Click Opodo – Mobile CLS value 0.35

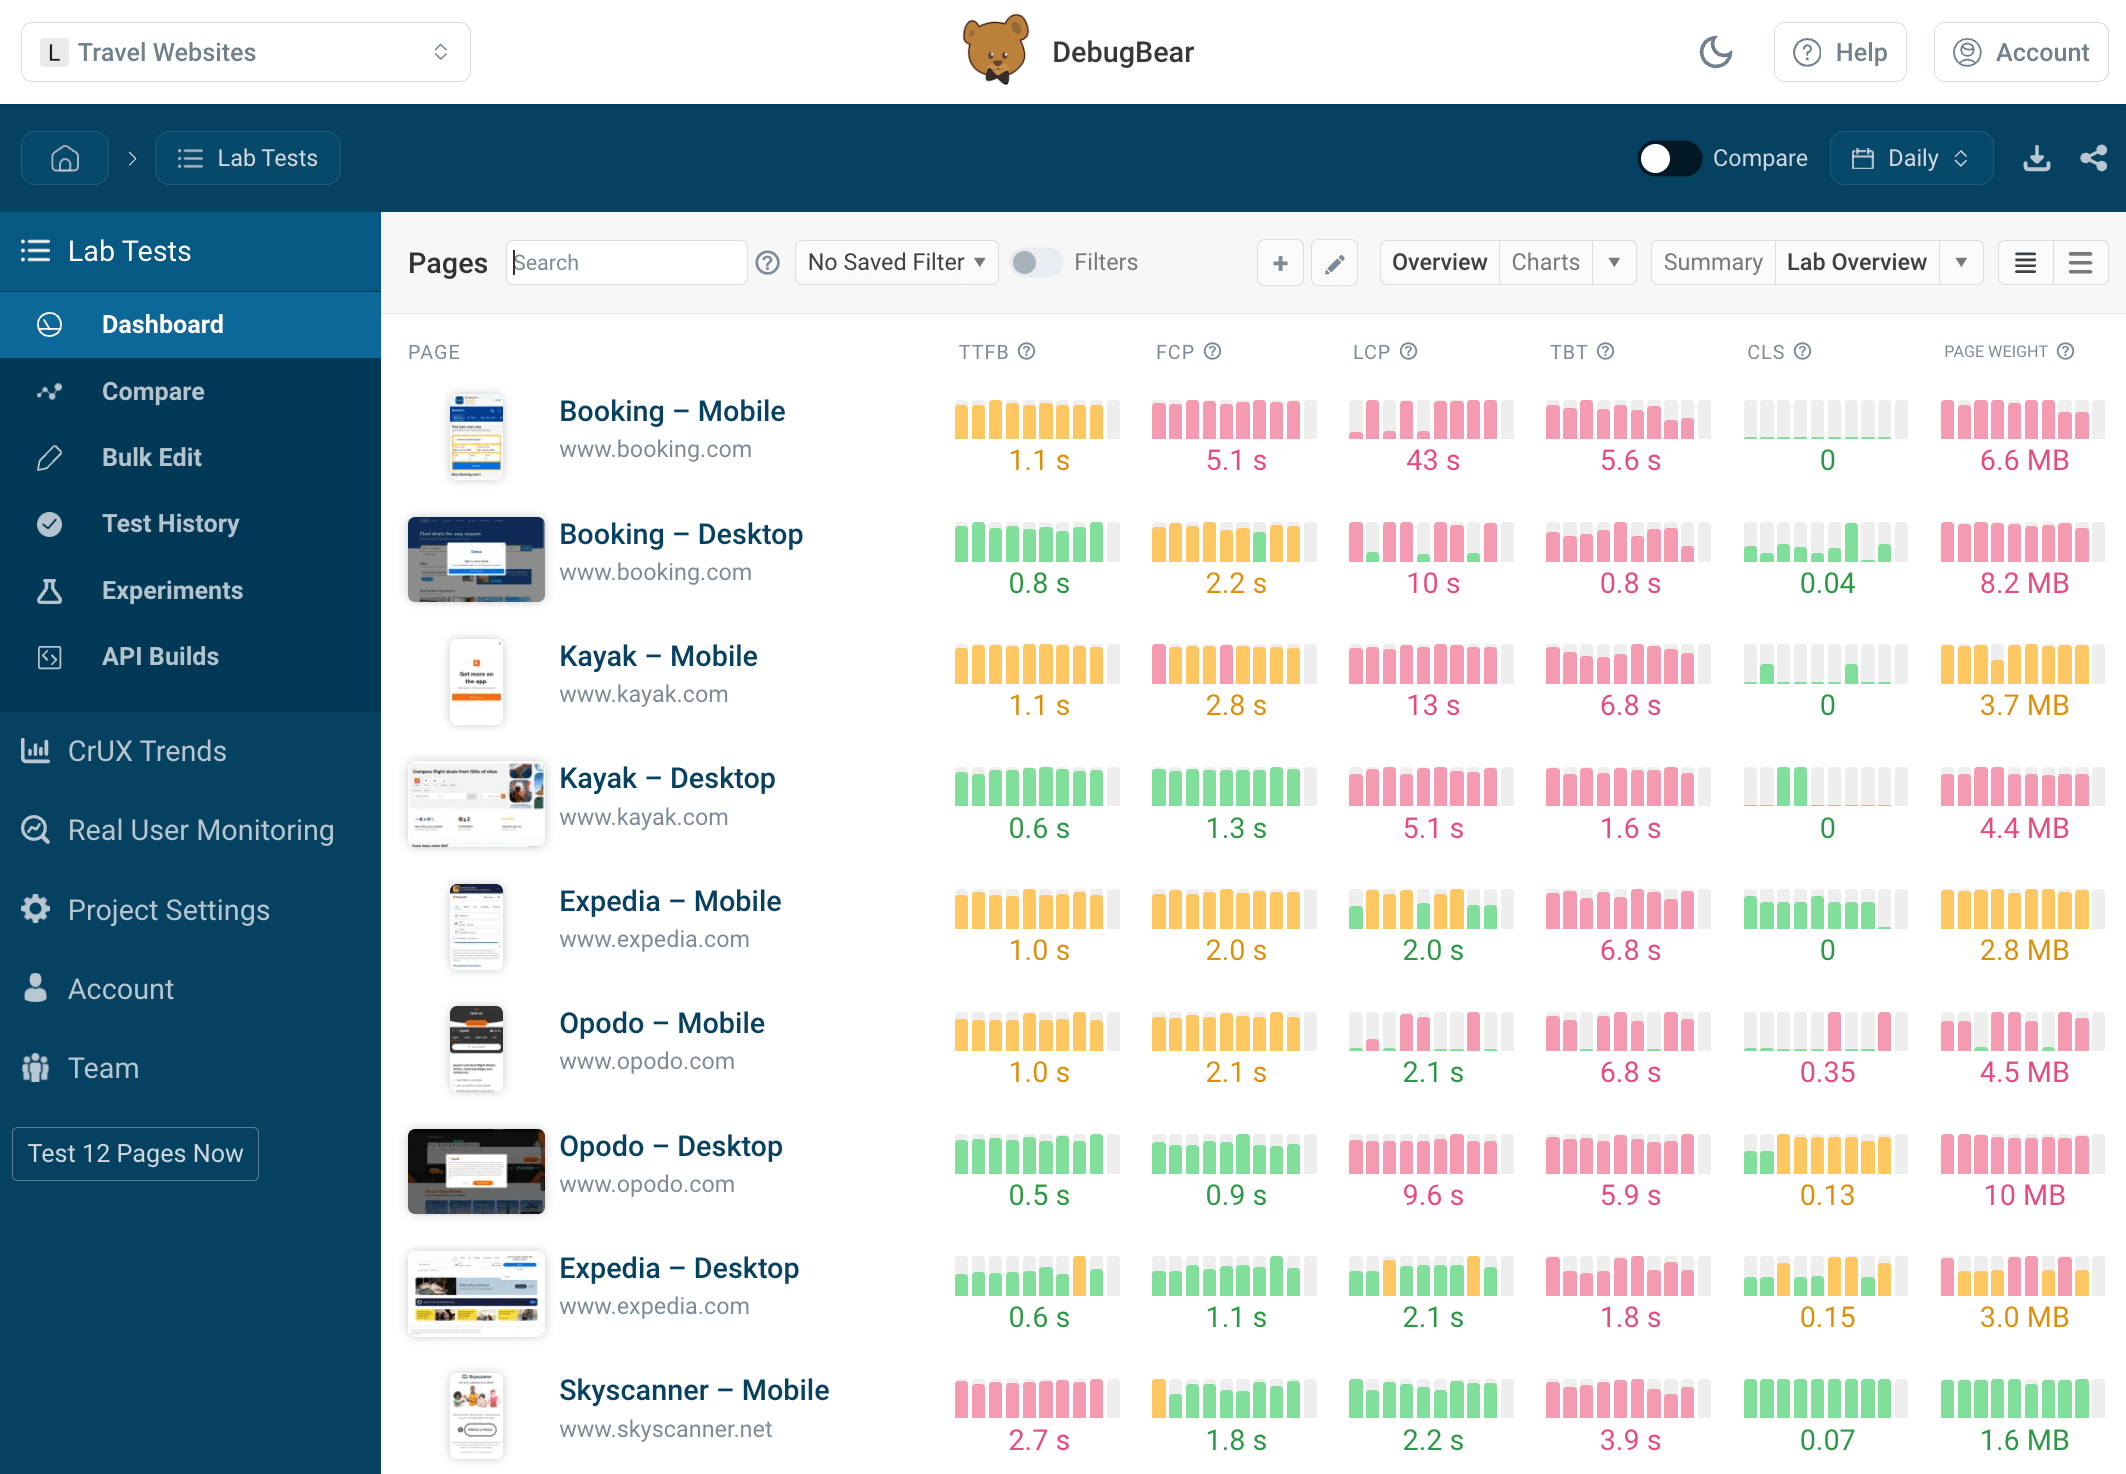tap(1827, 1072)
